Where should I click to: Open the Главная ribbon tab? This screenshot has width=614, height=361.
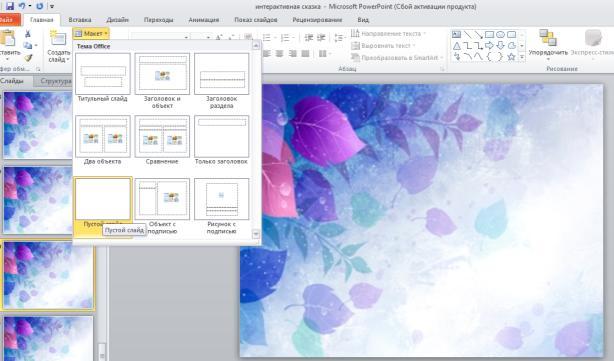tap(42, 20)
